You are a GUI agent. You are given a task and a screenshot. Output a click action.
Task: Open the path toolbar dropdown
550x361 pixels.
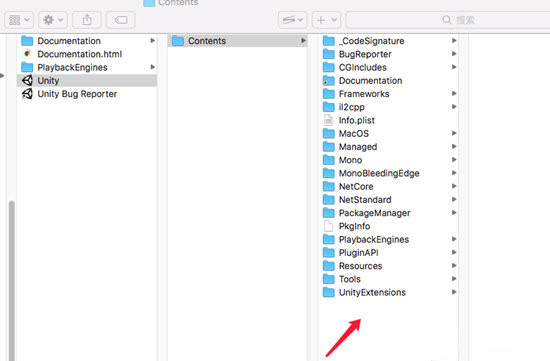292,20
